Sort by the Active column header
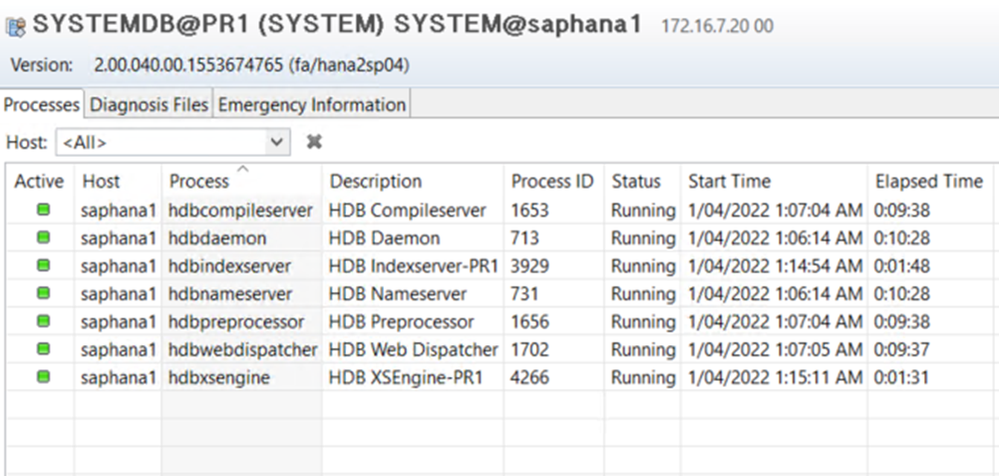This screenshot has width=999, height=476. pyautogui.click(x=39, y=182)
